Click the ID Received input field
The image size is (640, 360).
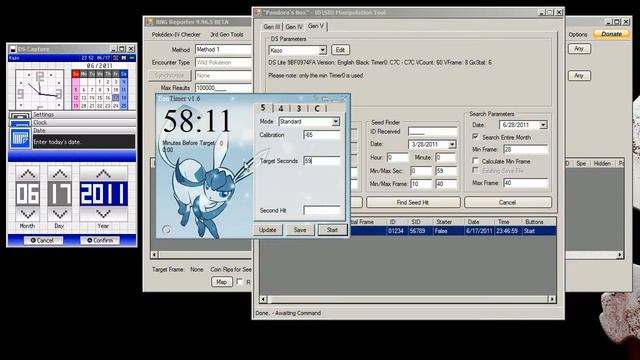coord(432,131)
